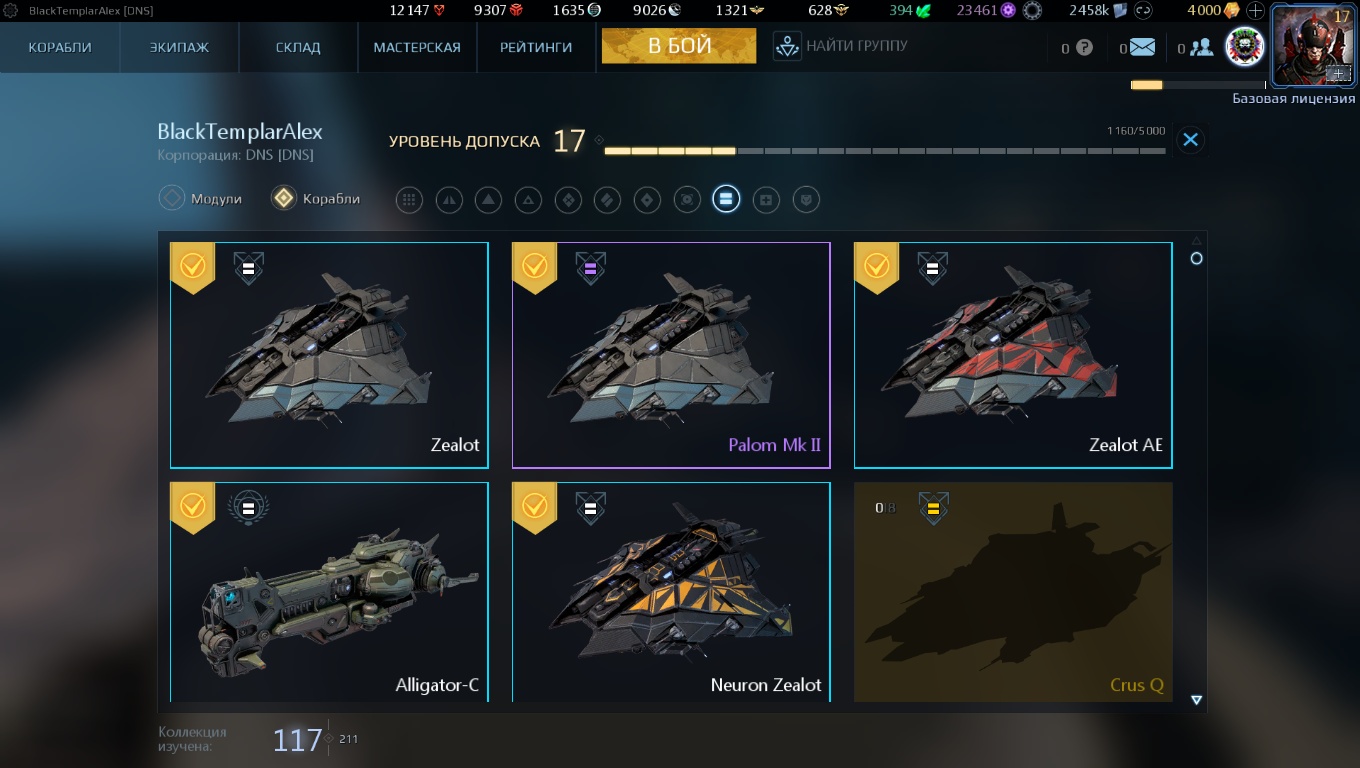Switch to Модули collection view
The image size is (1360, 768).
click(x=201, y=199)
